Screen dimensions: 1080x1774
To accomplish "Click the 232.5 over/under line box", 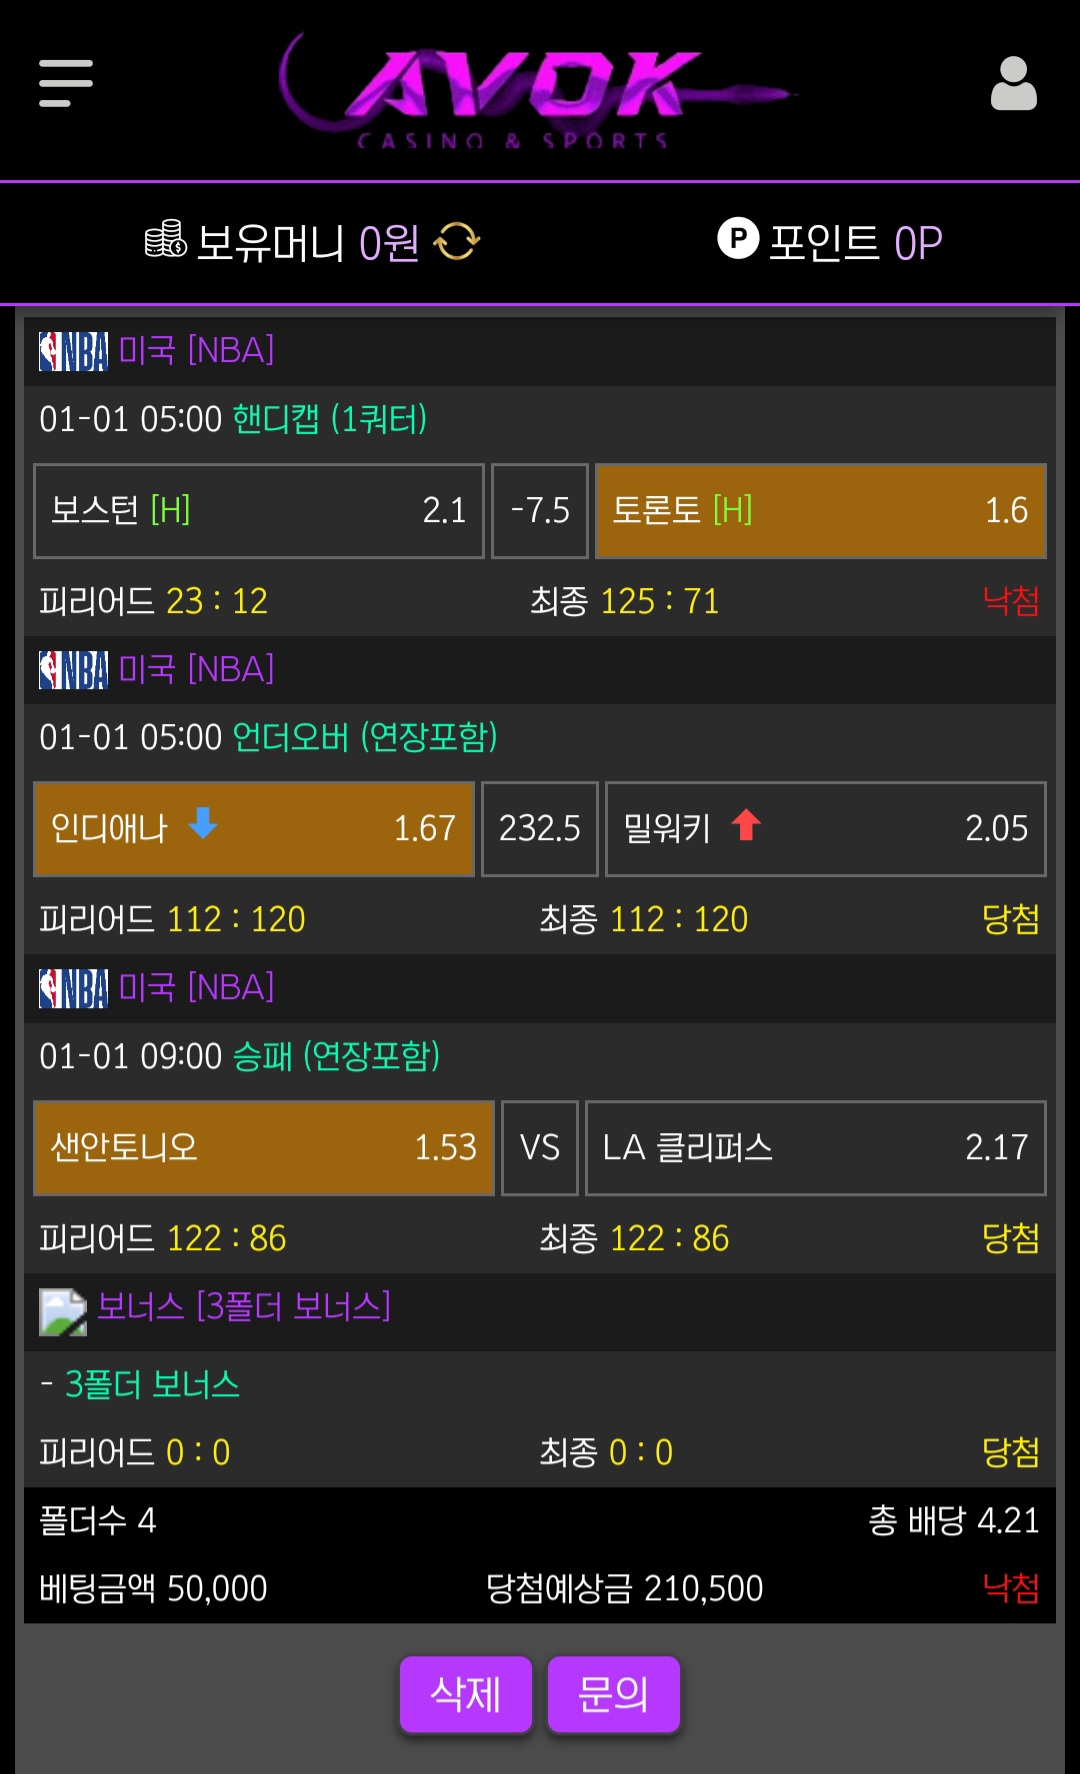I will pyautogui.click(x=540, y=829).
